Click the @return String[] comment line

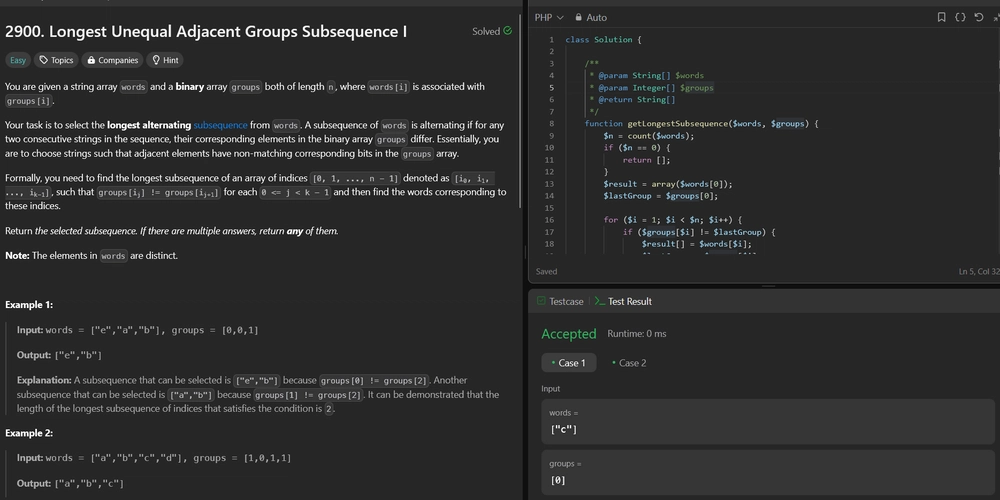tap(631, 99)
